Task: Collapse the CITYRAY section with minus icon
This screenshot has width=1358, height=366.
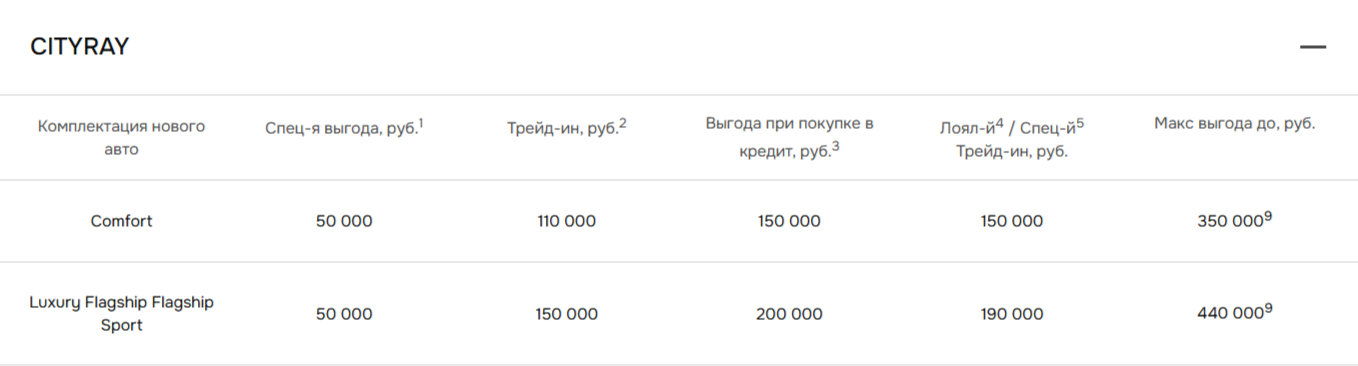Action: coord(1312,47)
